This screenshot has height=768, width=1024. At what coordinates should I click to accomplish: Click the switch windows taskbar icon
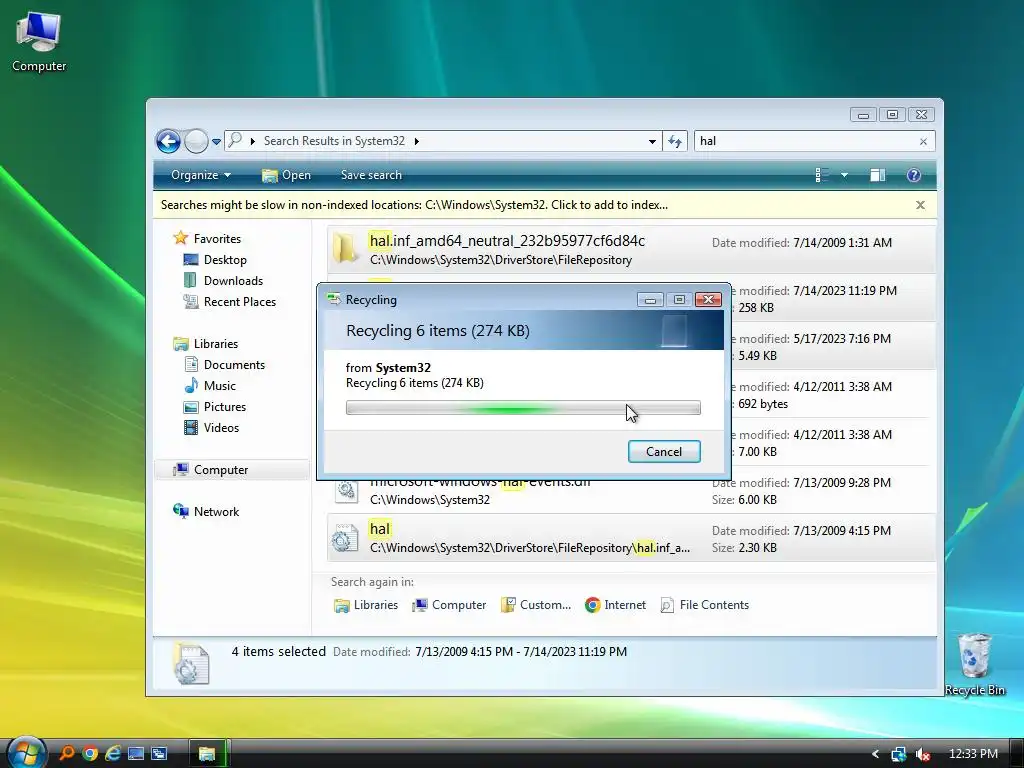coord(159,754)
